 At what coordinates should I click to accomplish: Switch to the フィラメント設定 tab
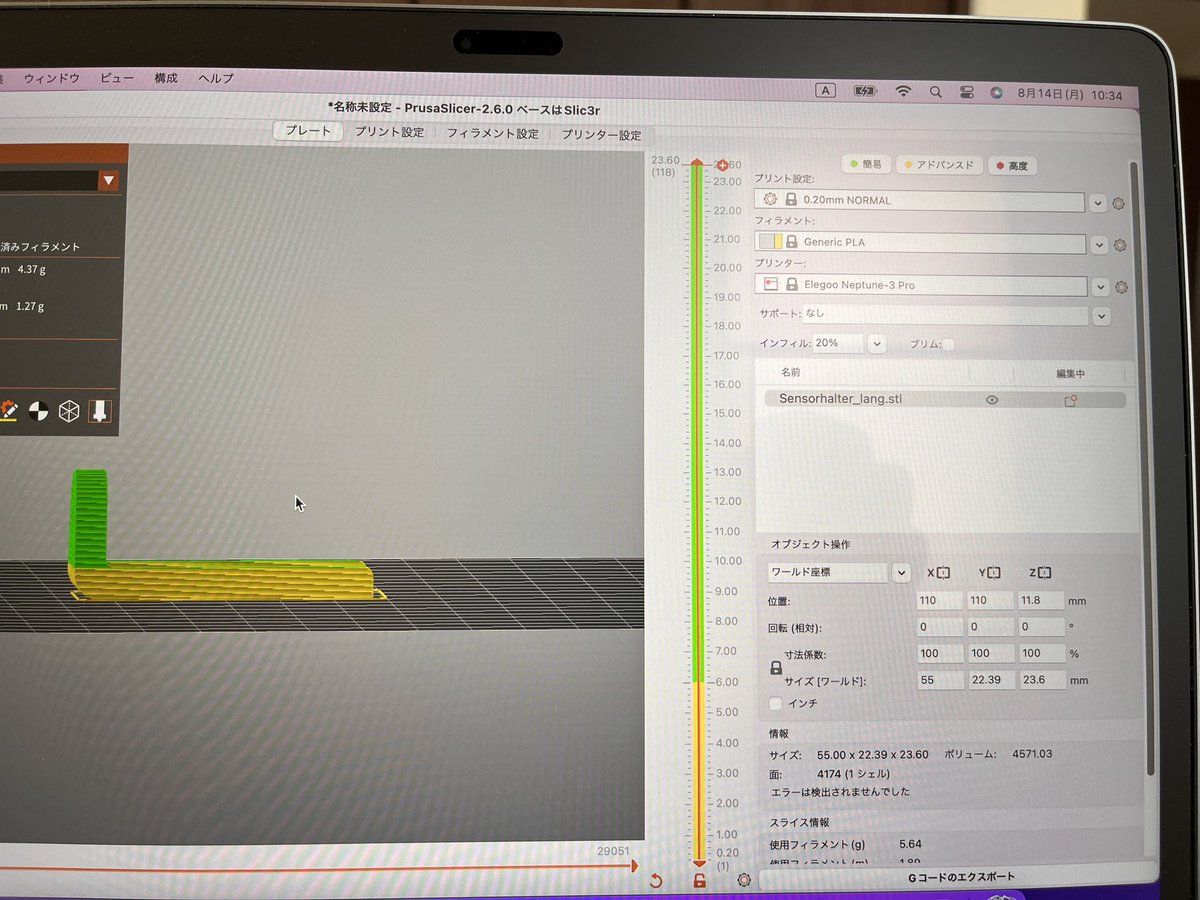(493, 134)
